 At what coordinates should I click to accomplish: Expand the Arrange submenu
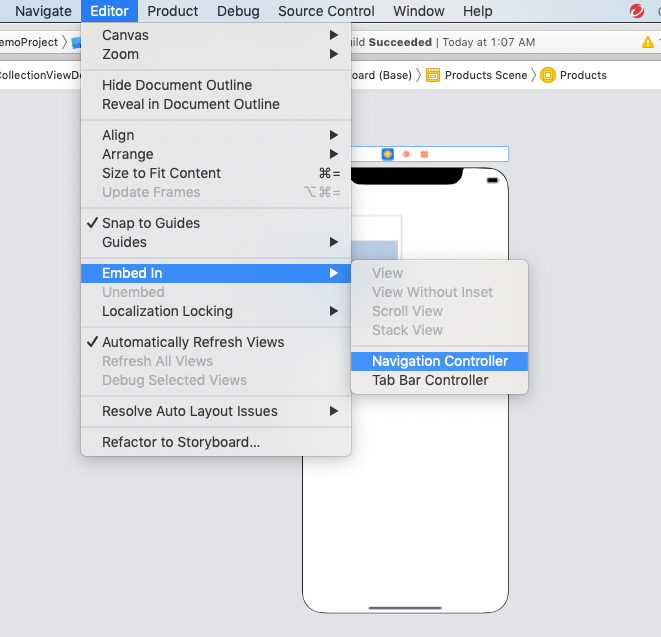coord(216,154)
